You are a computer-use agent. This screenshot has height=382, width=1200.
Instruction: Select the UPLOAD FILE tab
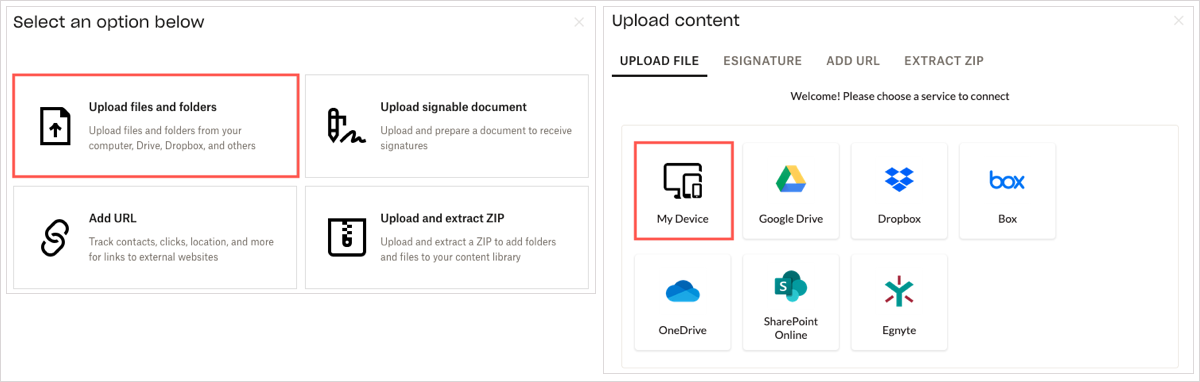[659, 61]
